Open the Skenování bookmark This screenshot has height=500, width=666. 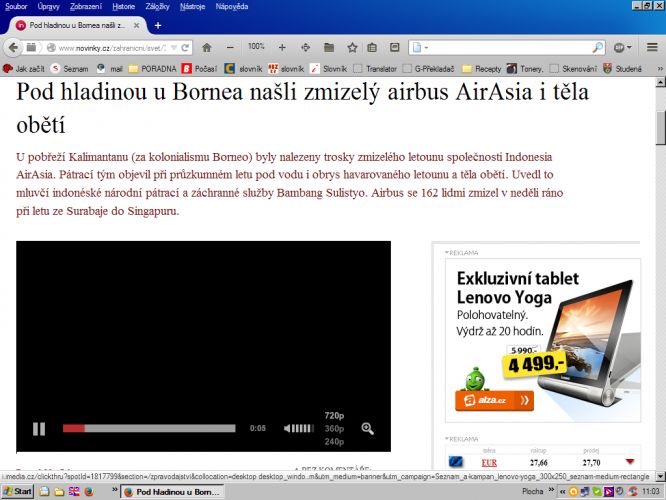point(573,68)
